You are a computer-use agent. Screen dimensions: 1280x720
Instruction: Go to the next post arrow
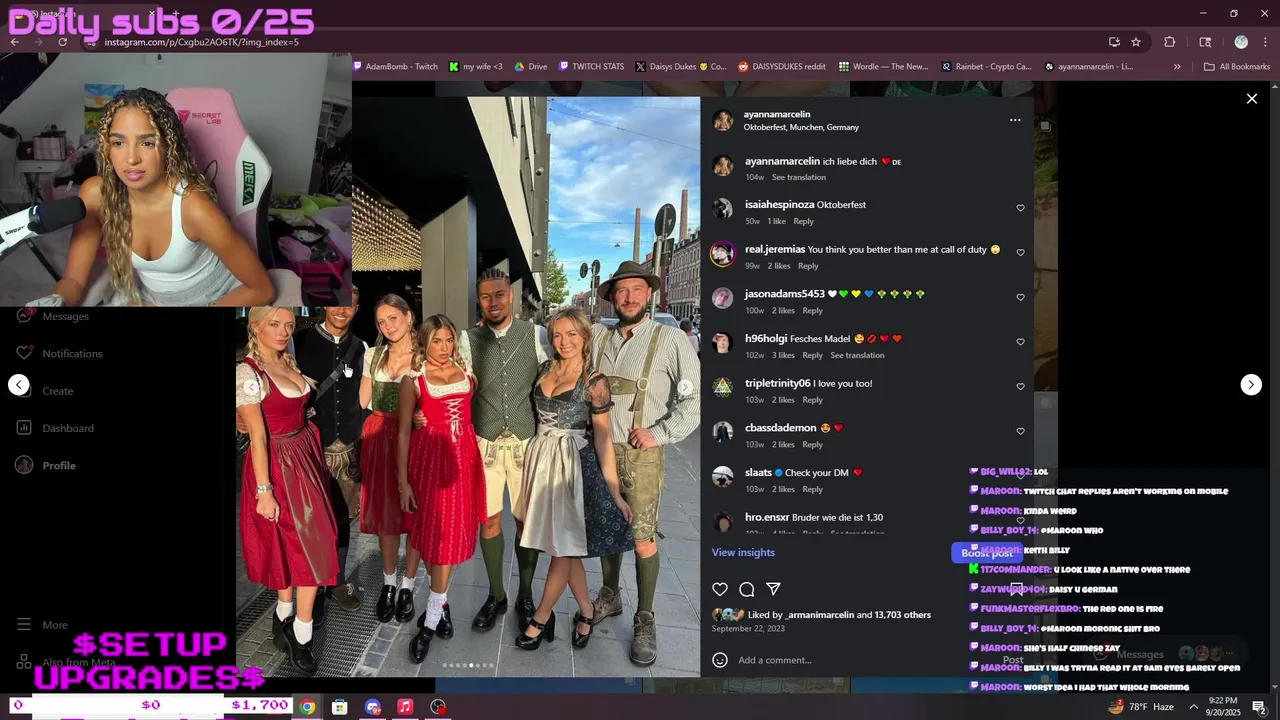1251,385
